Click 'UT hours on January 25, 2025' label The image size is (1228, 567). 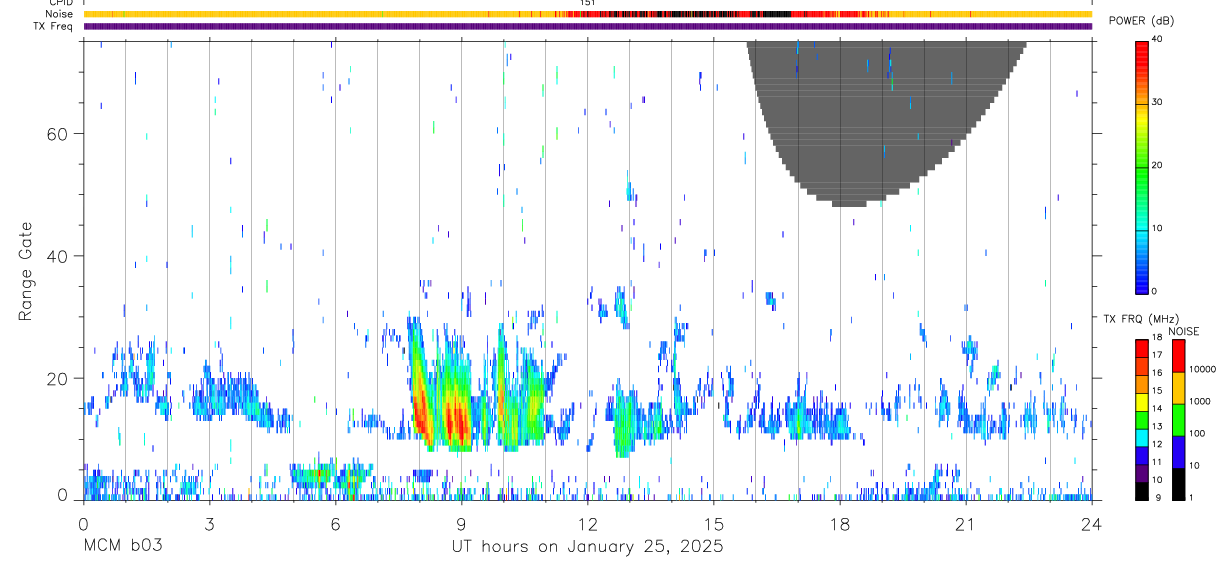point(586,547)
